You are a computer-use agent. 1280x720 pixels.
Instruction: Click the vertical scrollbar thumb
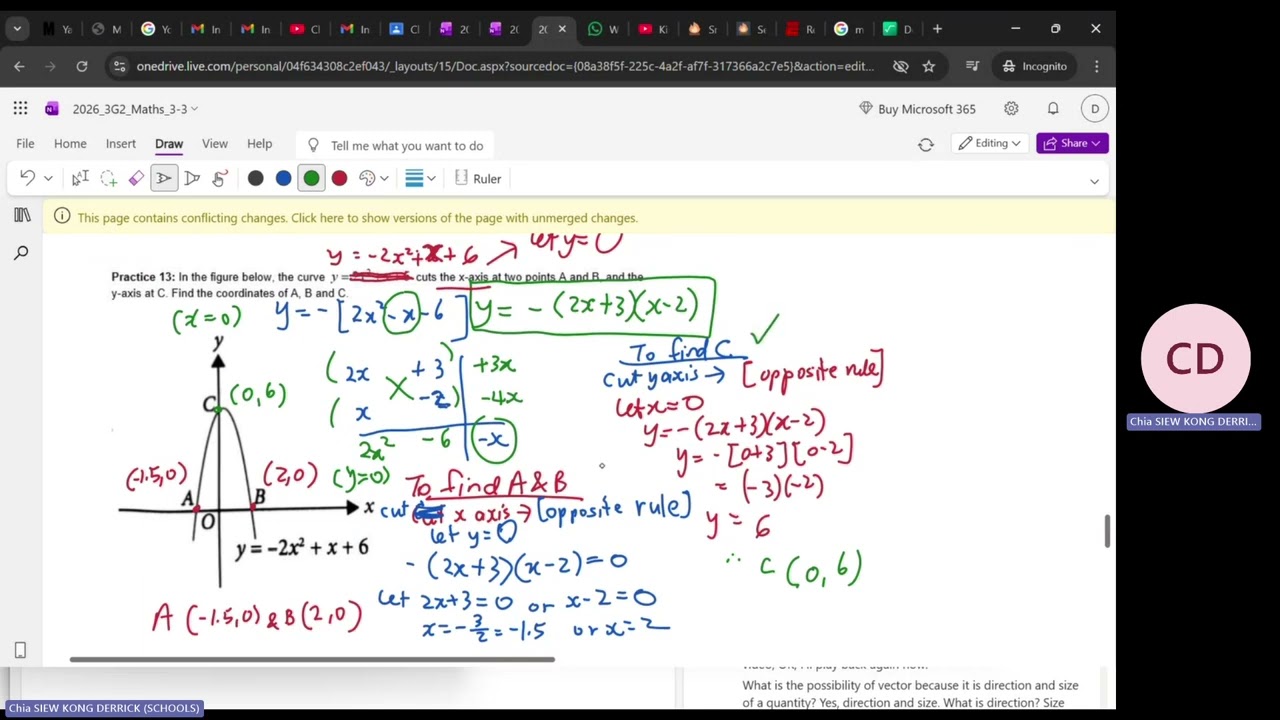1107,531
